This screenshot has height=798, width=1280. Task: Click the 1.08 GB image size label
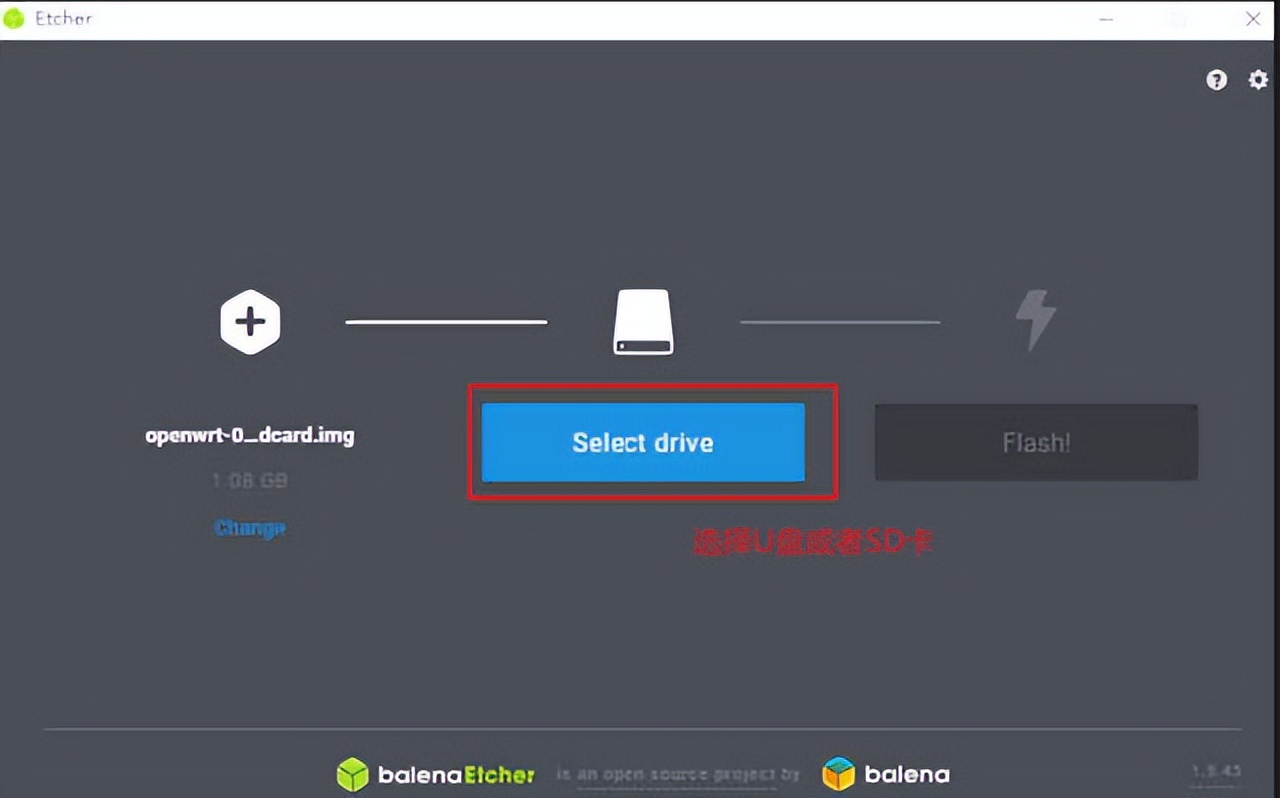tap(250, 480)
